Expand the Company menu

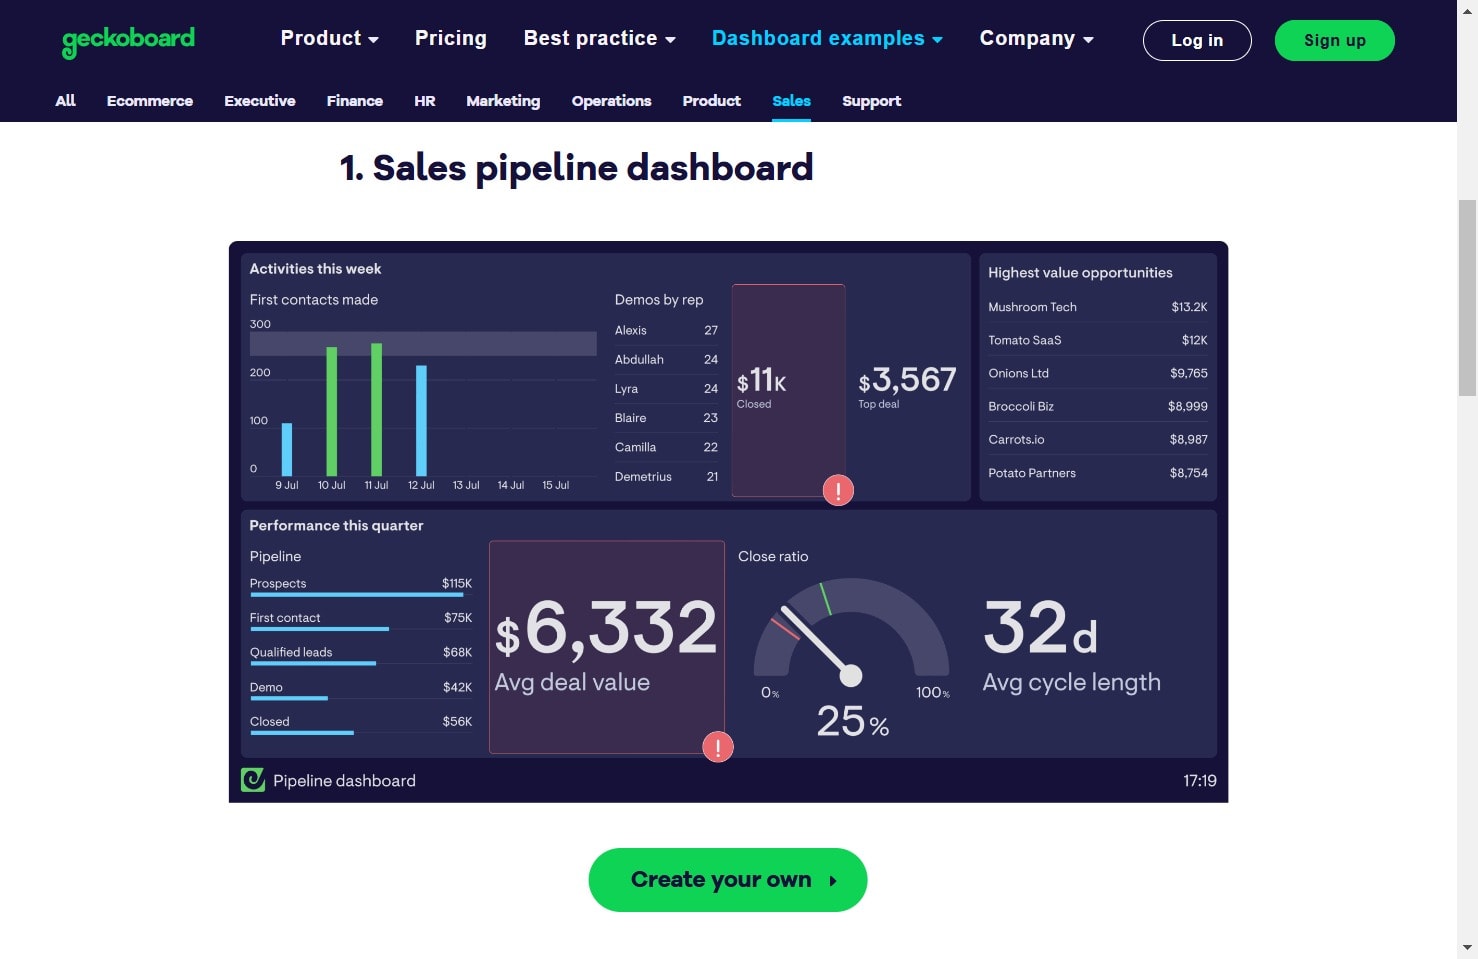pyautogui.click(x=1037, y=38)
